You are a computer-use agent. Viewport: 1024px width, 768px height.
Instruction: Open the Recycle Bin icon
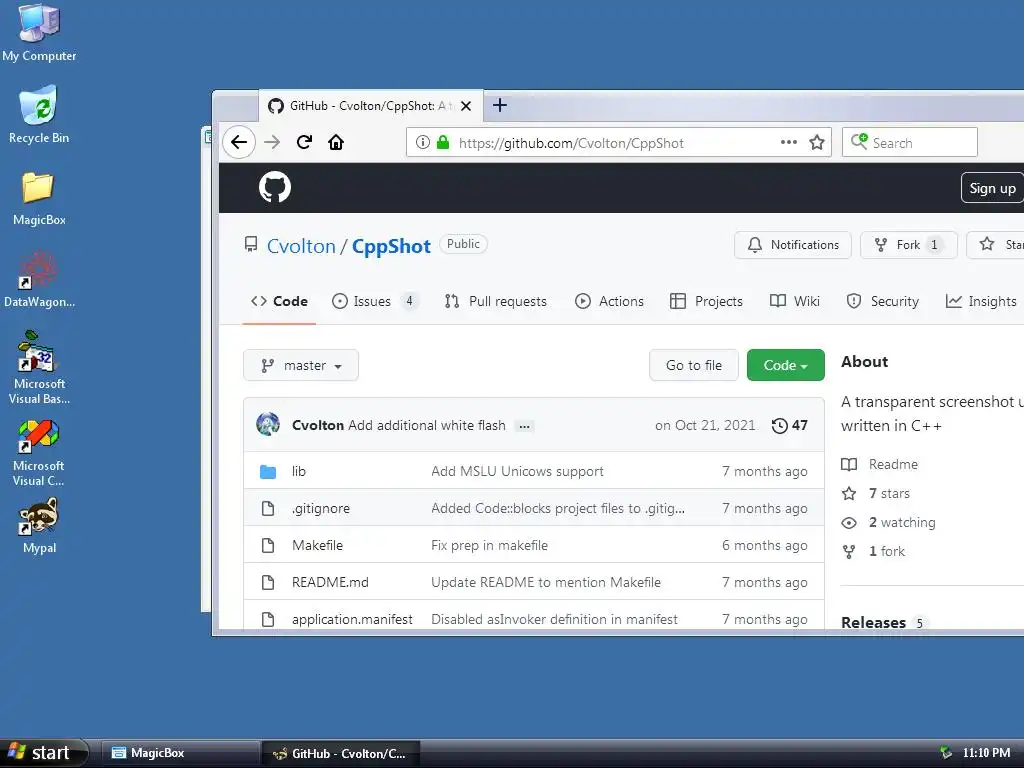click(x=39, y=114)
